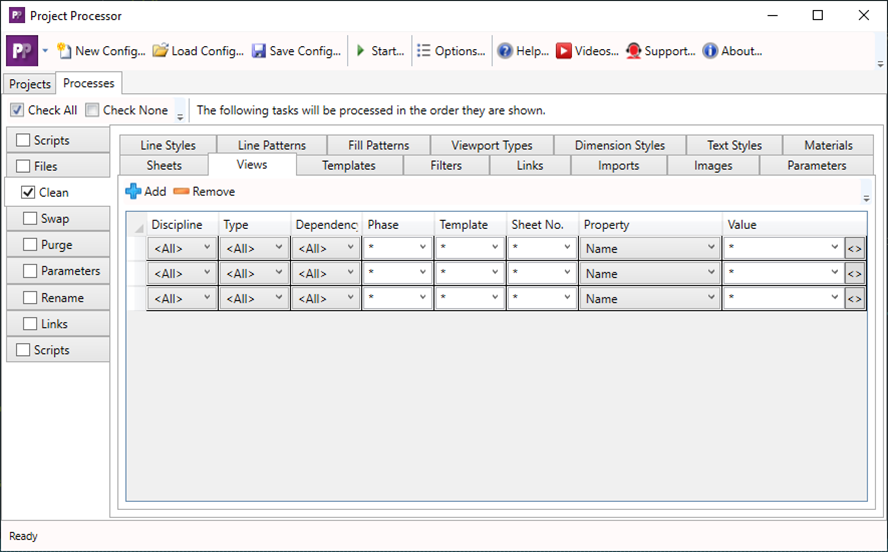Select the first grid row header
Image resolution: width=888 pixels, height=552 pixels.
click(x=136, y=249)
